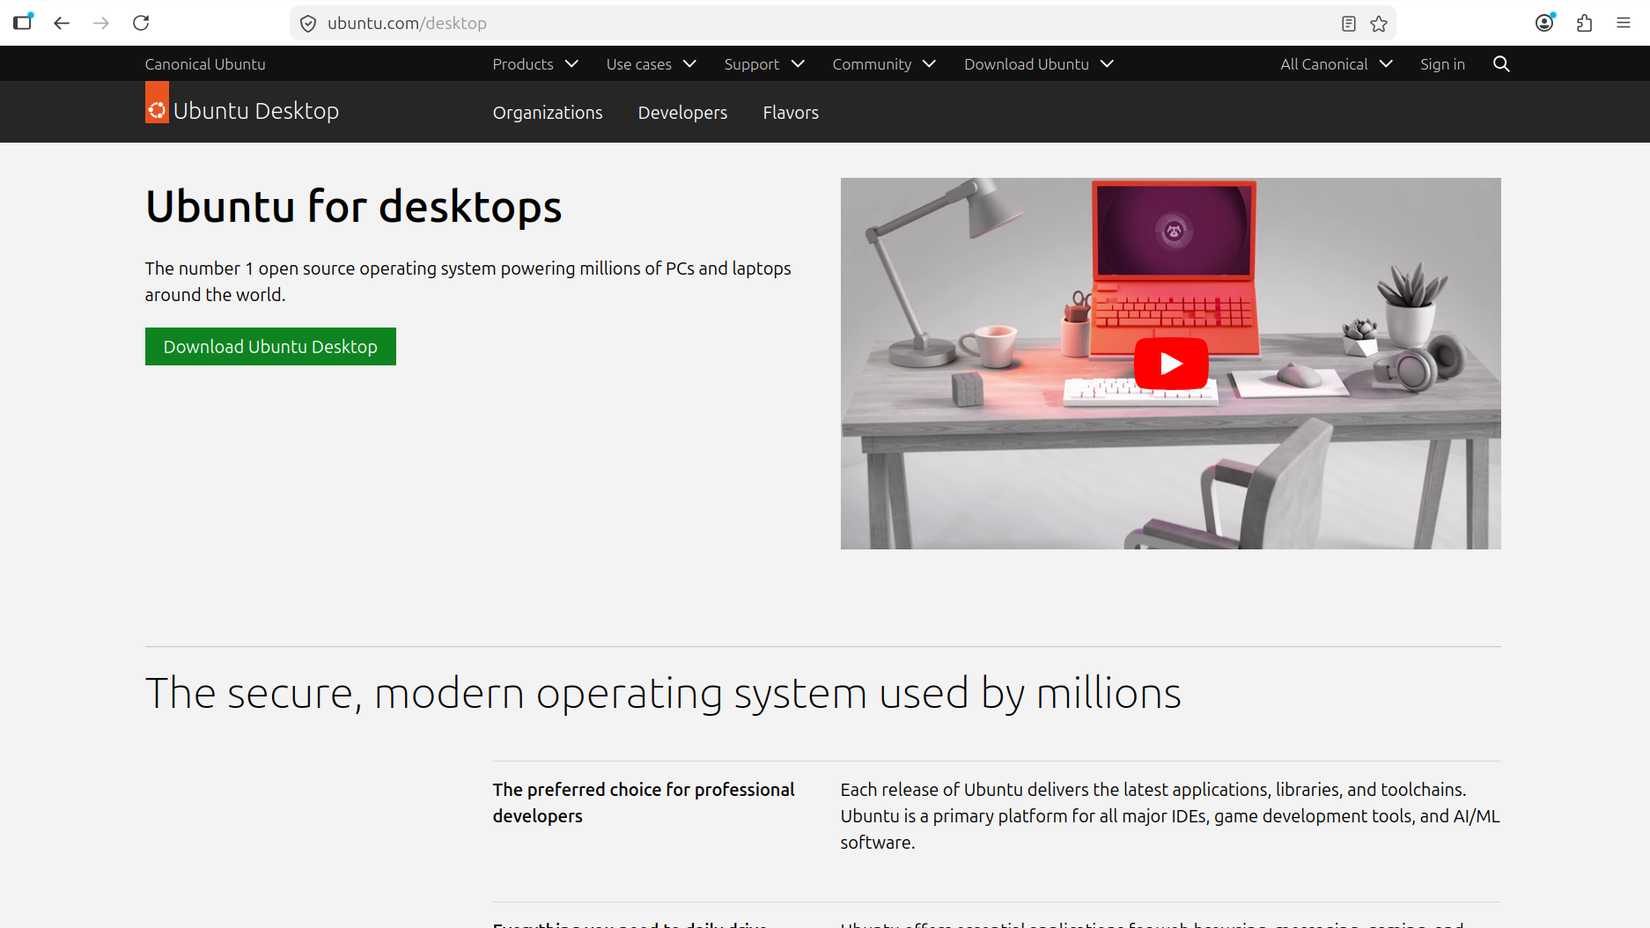This screenshot has width=1650, height=928.
Task: Expand the All Canonical dropdown
Action: tap(1336, 64)
